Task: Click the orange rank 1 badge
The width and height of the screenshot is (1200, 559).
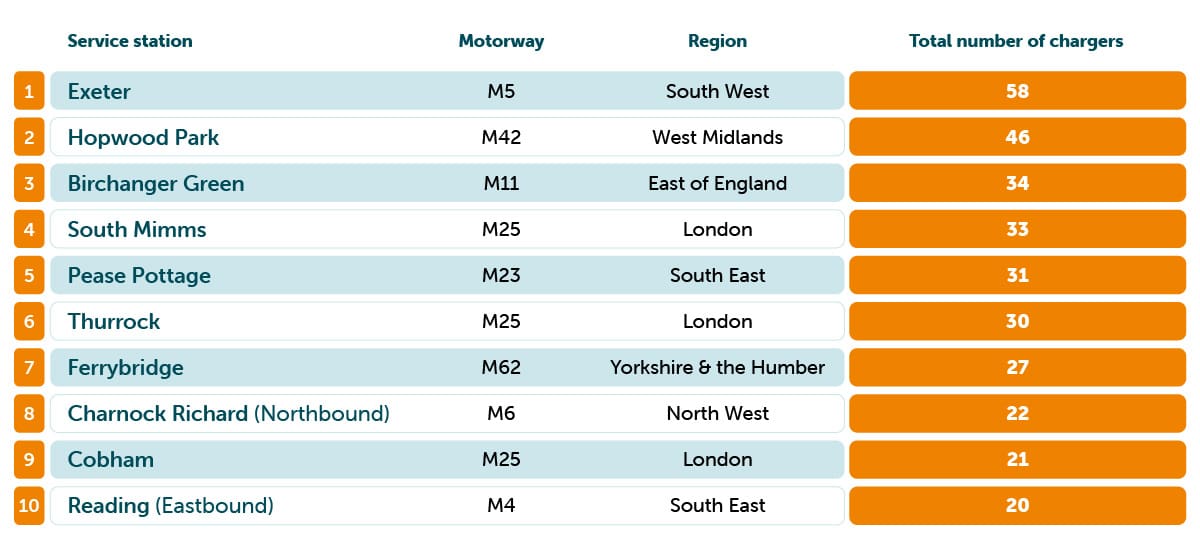Action: click(29, 91)
